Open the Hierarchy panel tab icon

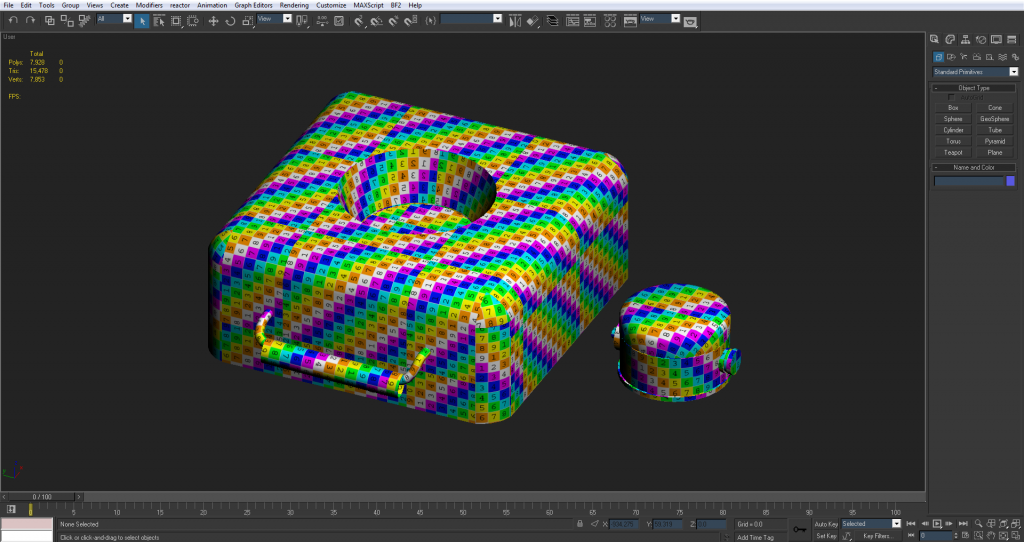(x=966, y=39)
